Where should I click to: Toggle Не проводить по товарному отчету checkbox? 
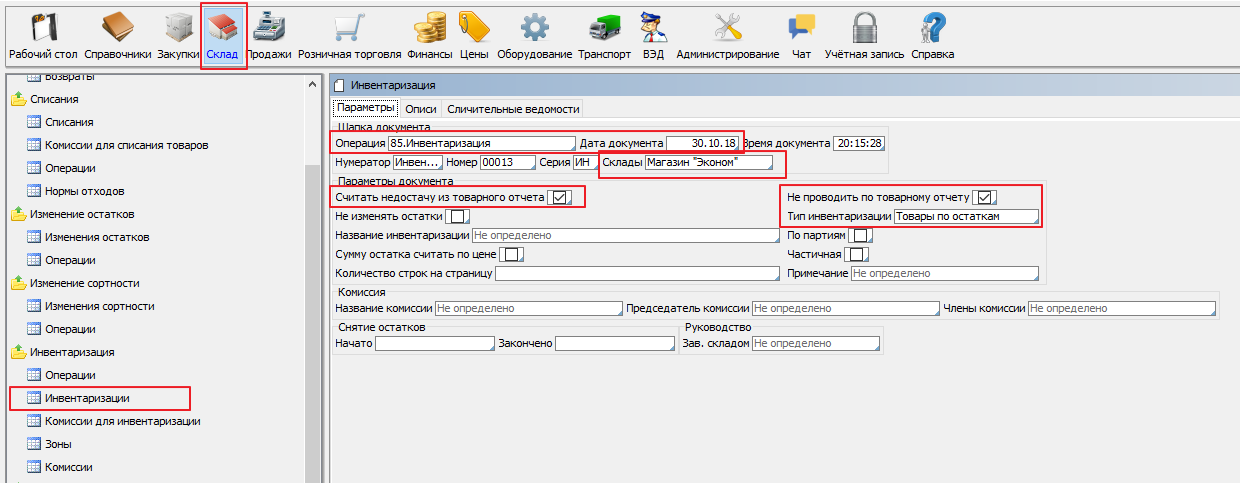[984, 197]
